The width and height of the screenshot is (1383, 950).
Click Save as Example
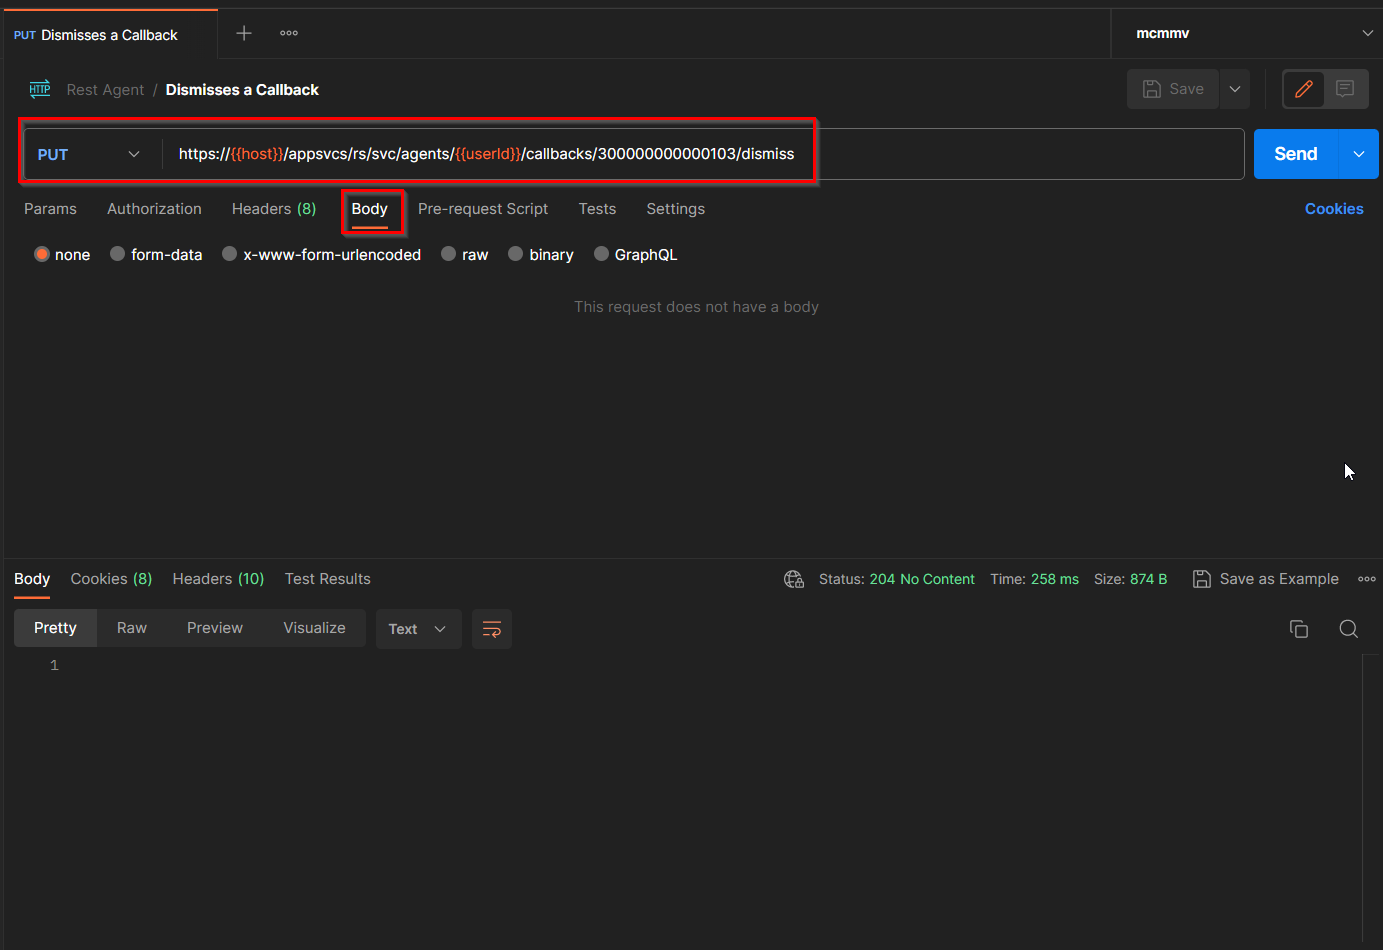pyautogui.click(x=1266, y=579)
